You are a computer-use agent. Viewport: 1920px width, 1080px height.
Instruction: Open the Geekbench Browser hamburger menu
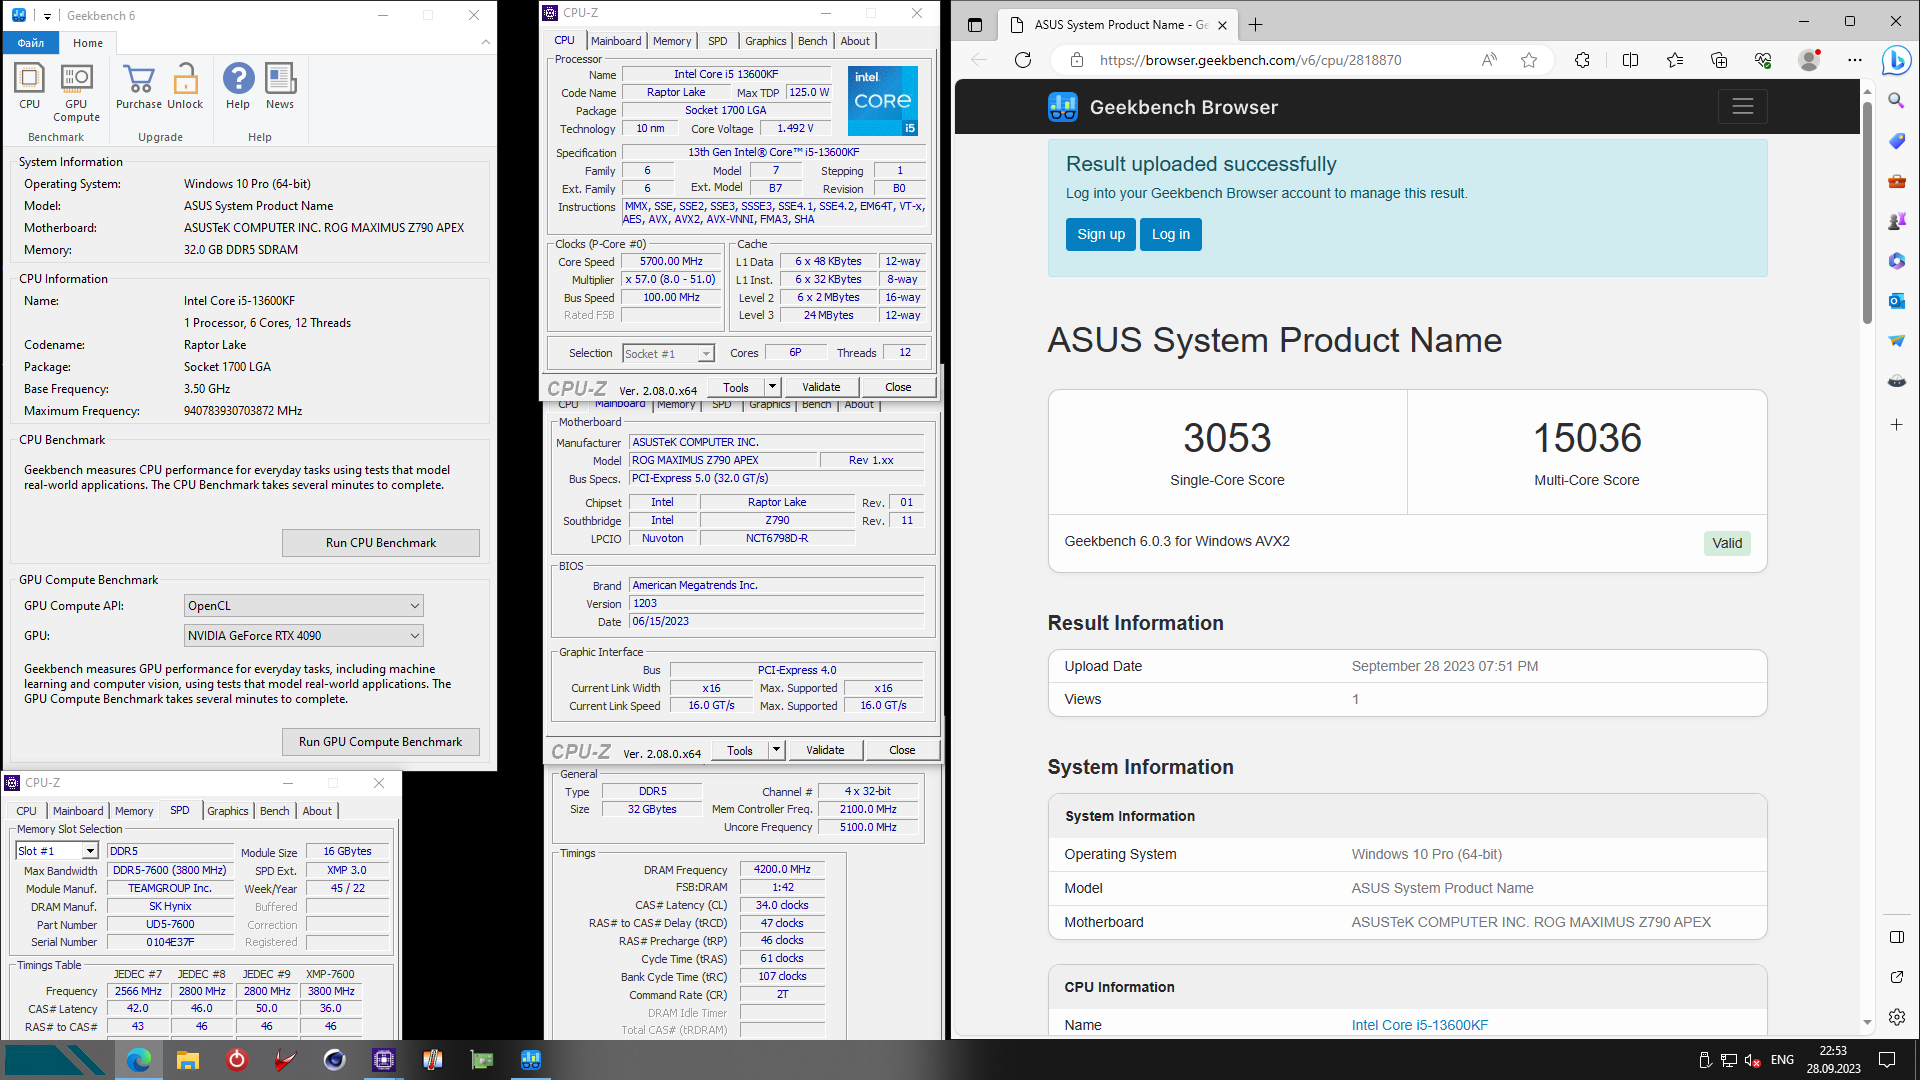(1743, 106)
